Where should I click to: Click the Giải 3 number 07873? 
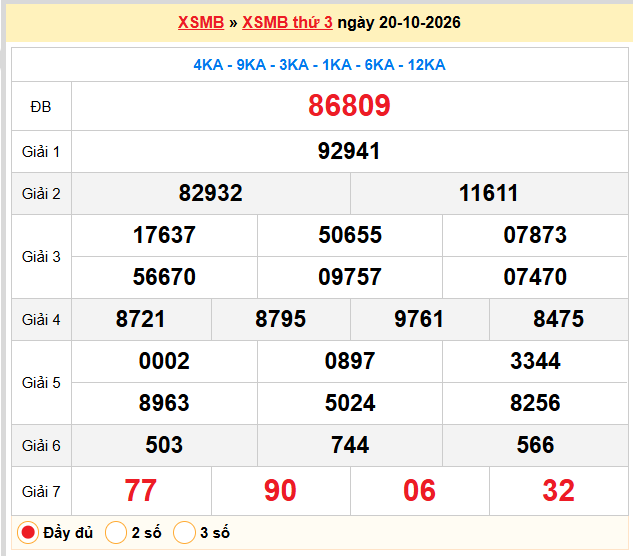coord(535,235)
